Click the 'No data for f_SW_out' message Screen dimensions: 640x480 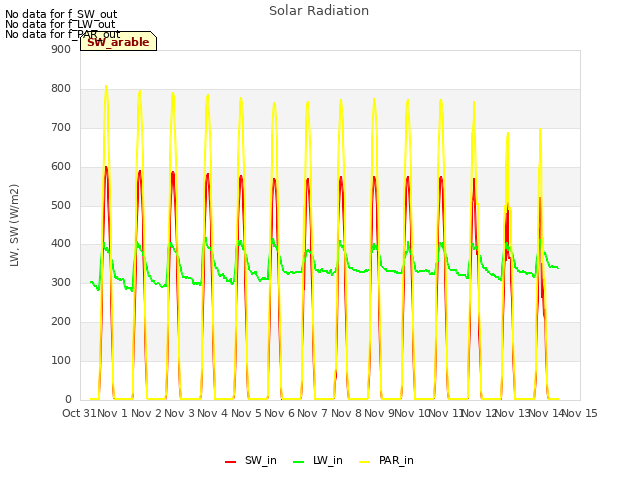pyautogui.click(x=61, y=15)
